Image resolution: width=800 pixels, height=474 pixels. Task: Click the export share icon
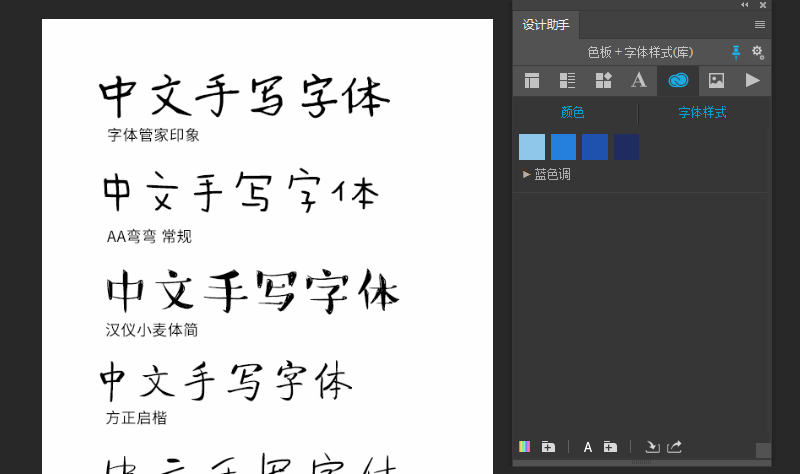pos(674,447)
